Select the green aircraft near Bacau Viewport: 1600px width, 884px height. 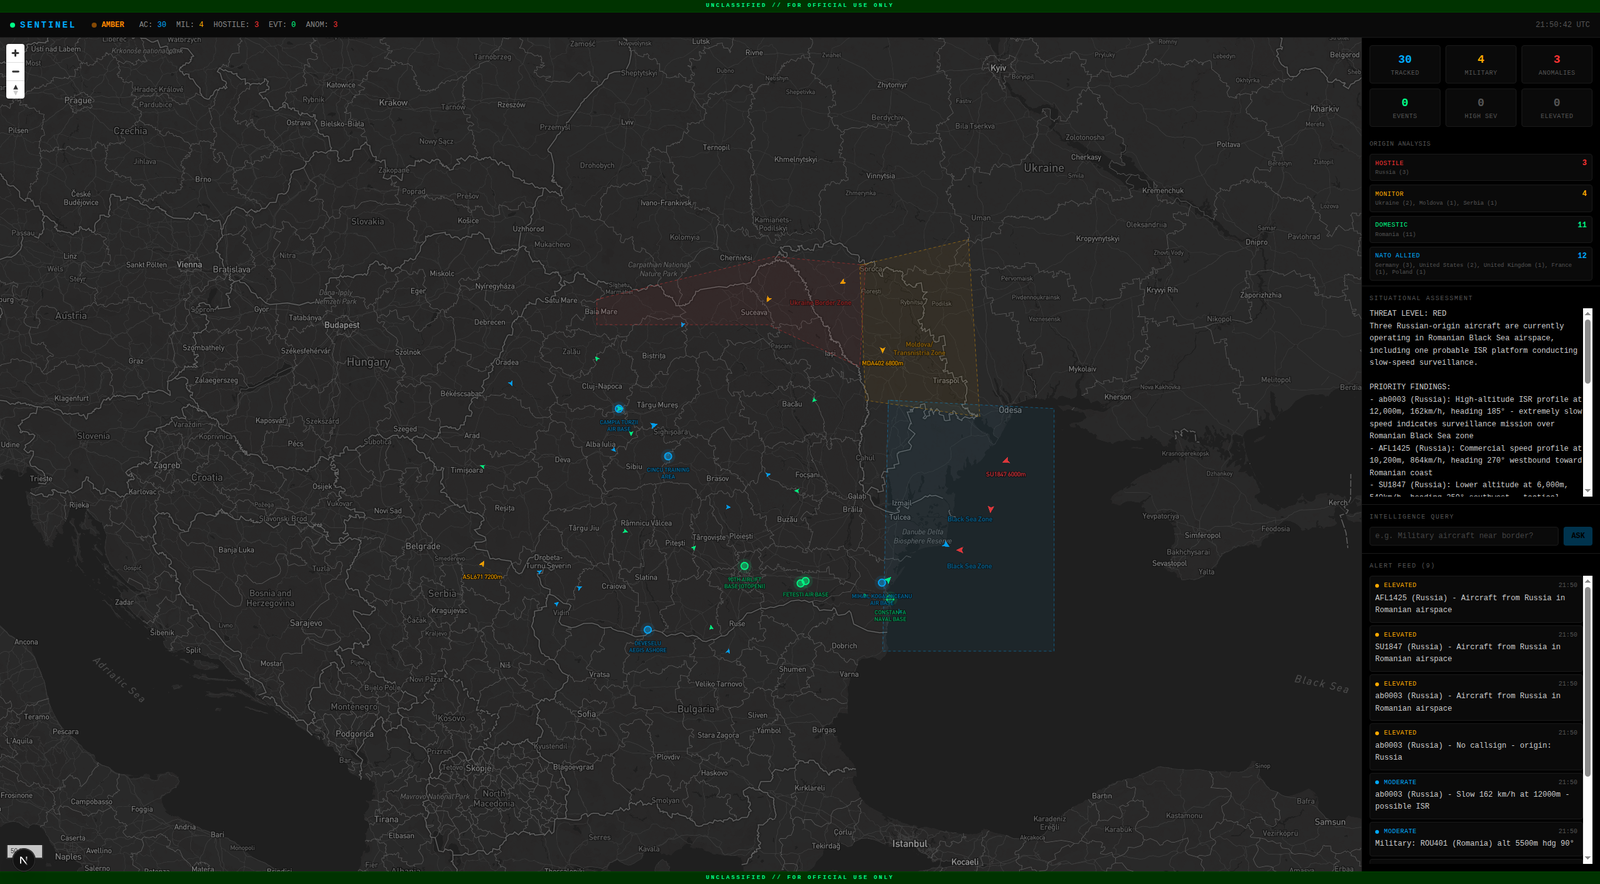point(814,400)
